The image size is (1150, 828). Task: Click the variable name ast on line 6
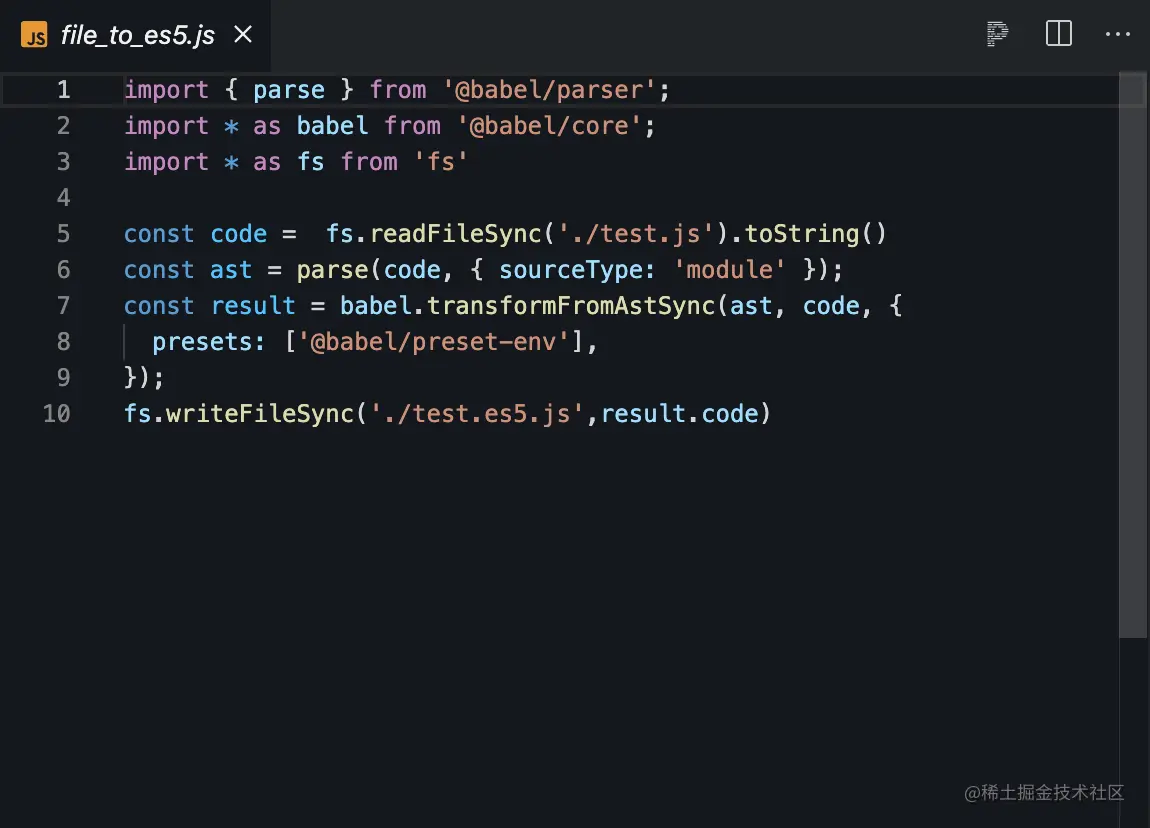point(231,269)
